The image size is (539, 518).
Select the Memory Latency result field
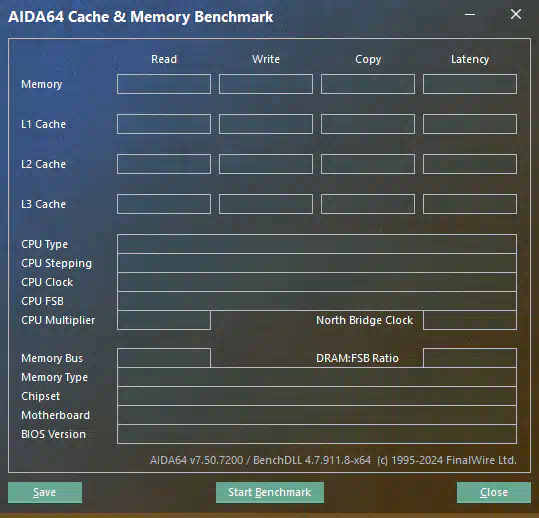click(470, 84)
